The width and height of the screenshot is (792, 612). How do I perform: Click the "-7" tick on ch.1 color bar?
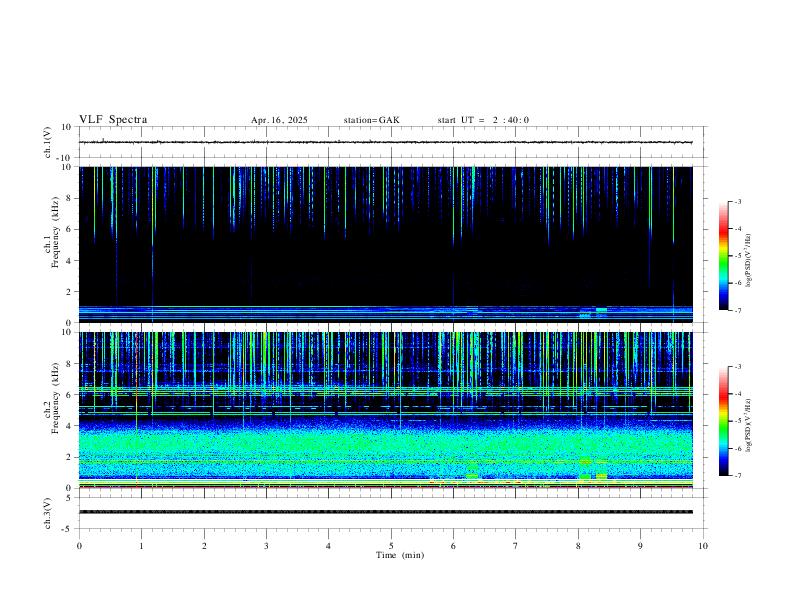(x=737, y=311)
